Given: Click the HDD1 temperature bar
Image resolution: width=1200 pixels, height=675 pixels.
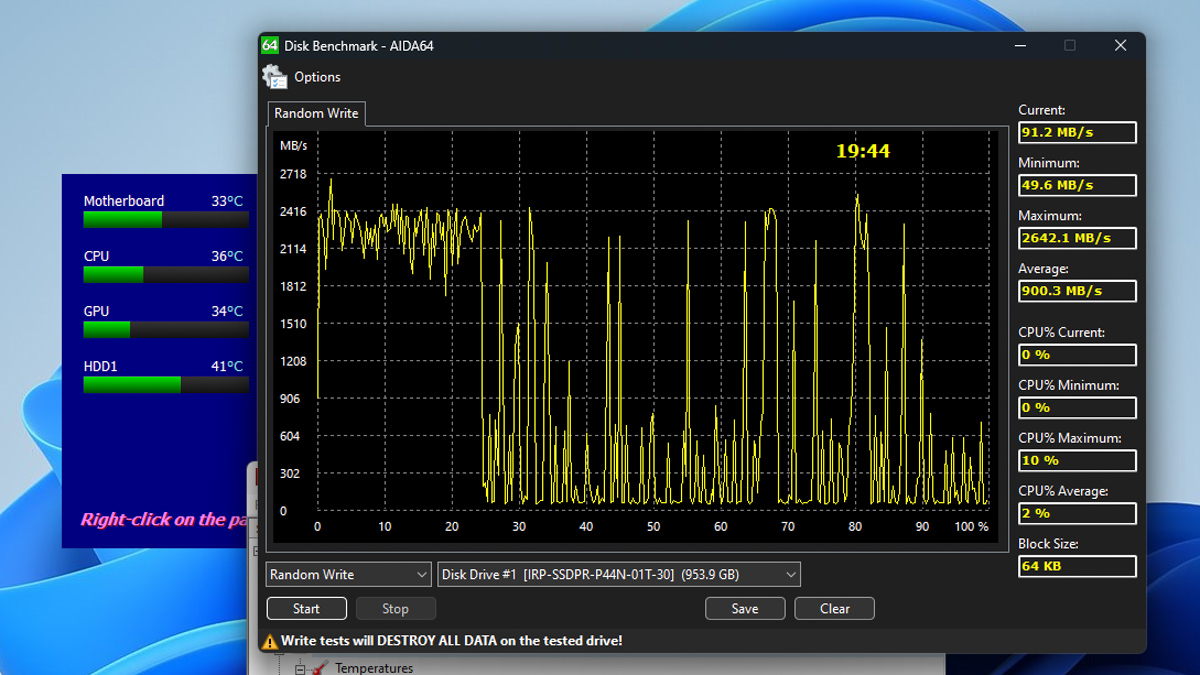Looking at the screenshot, I should coord(166,385).
